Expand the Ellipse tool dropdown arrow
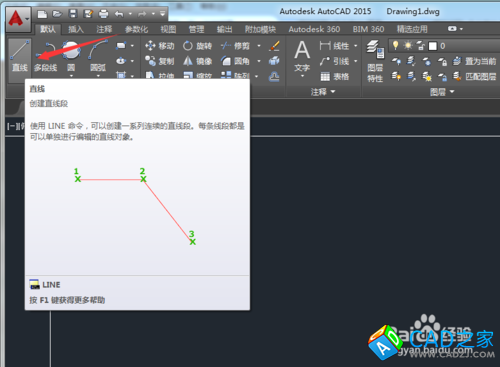500x367 pixels. click(x=132, y=61)
